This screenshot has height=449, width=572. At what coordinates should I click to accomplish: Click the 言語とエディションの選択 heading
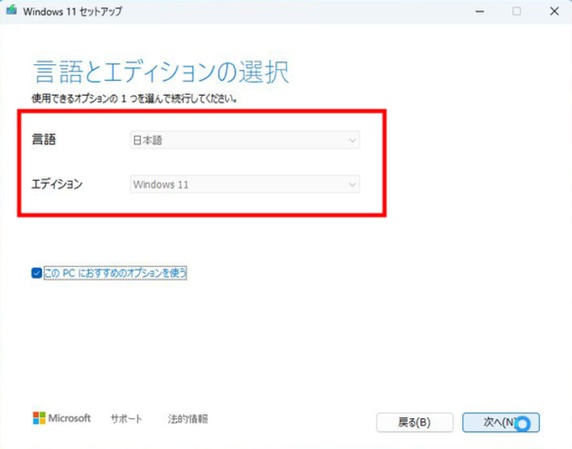161,72
